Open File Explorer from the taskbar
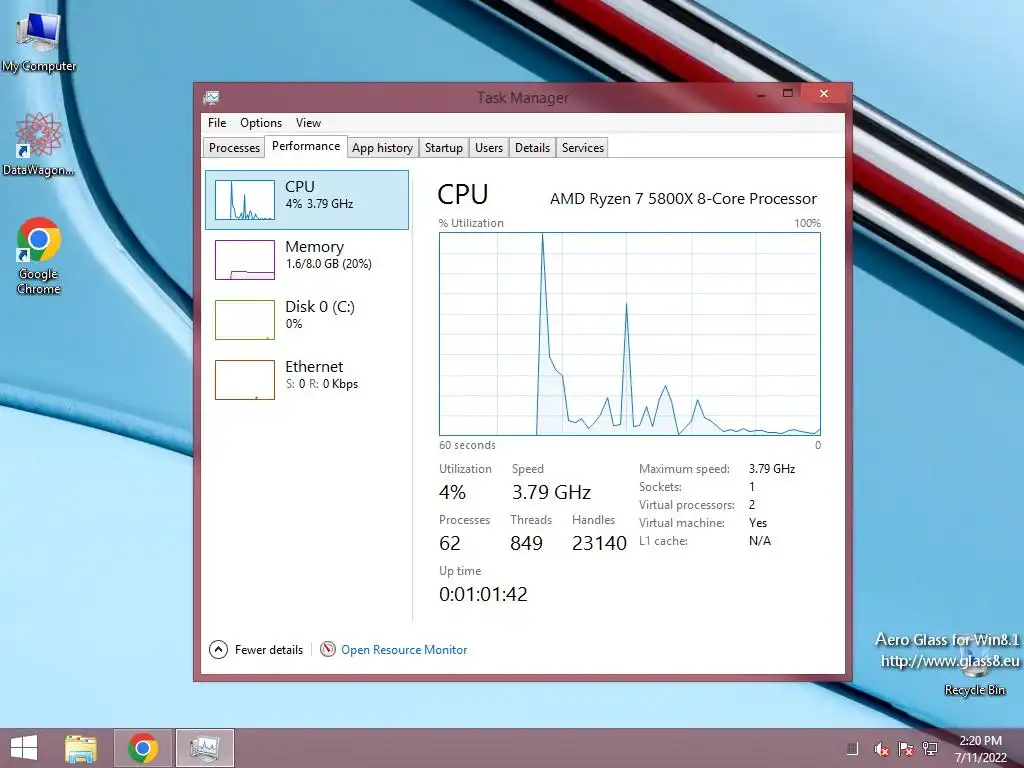 click(81, 748)
